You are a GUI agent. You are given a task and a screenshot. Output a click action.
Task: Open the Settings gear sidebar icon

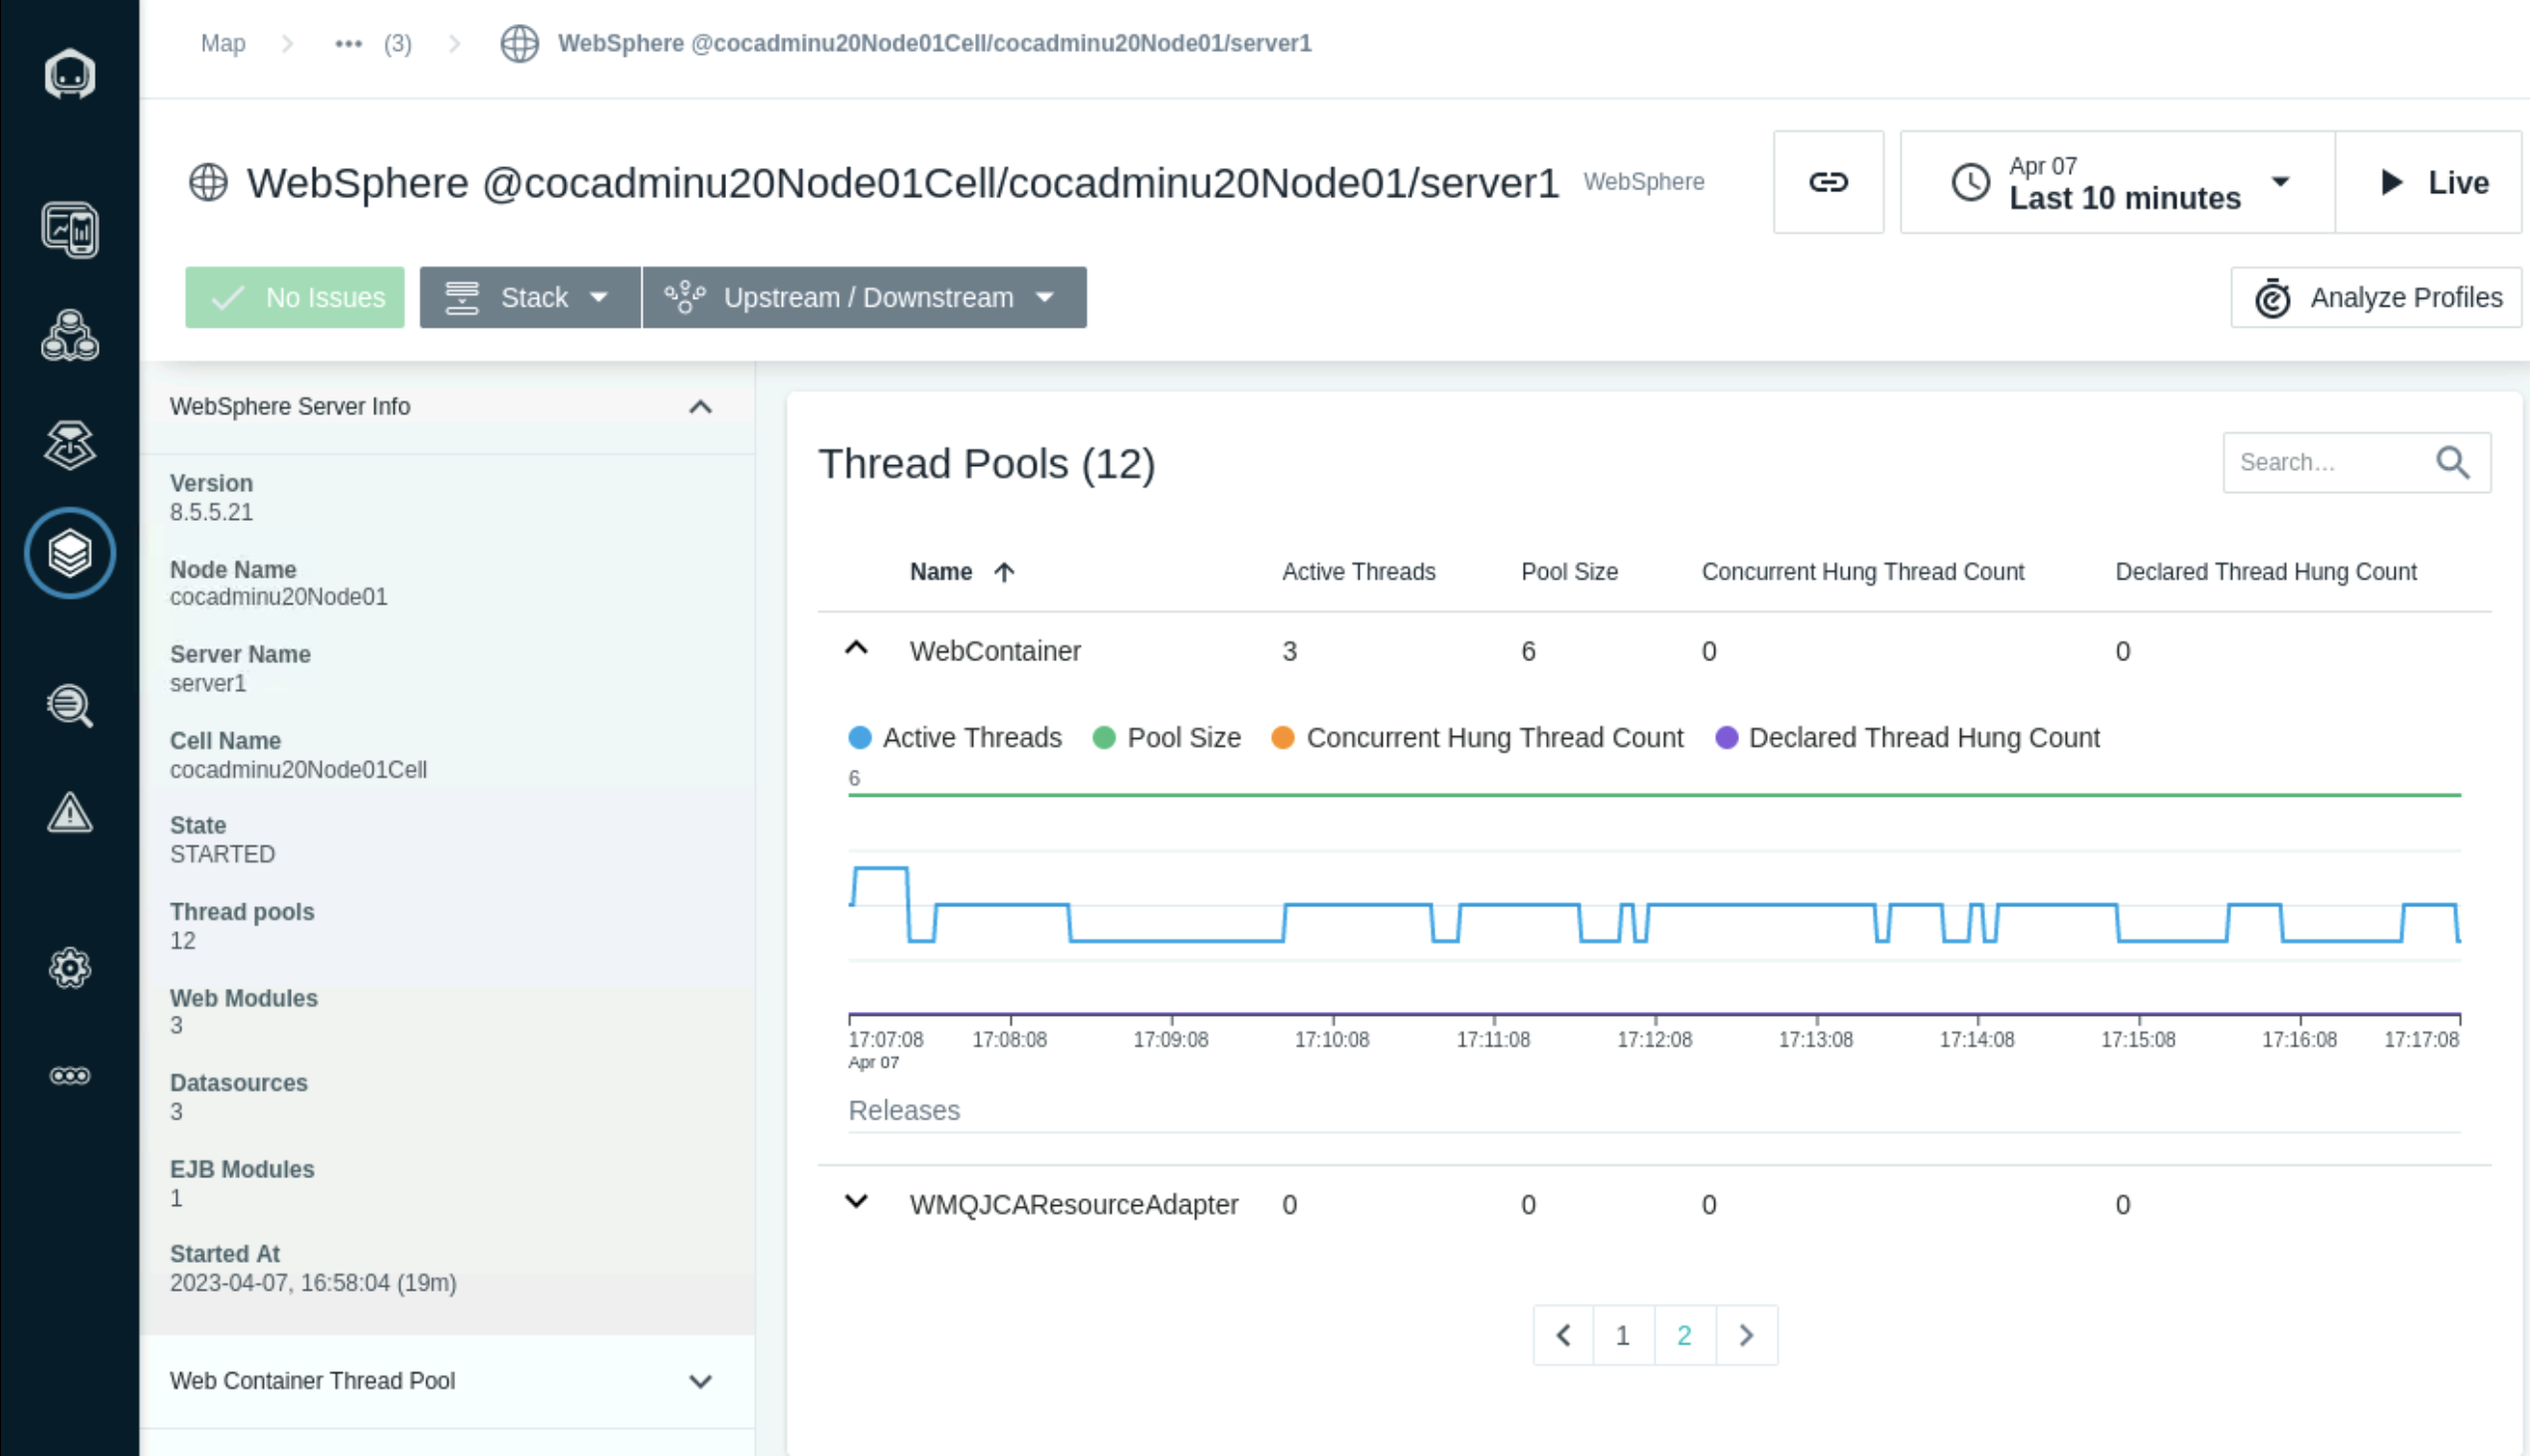coord(69,968)
